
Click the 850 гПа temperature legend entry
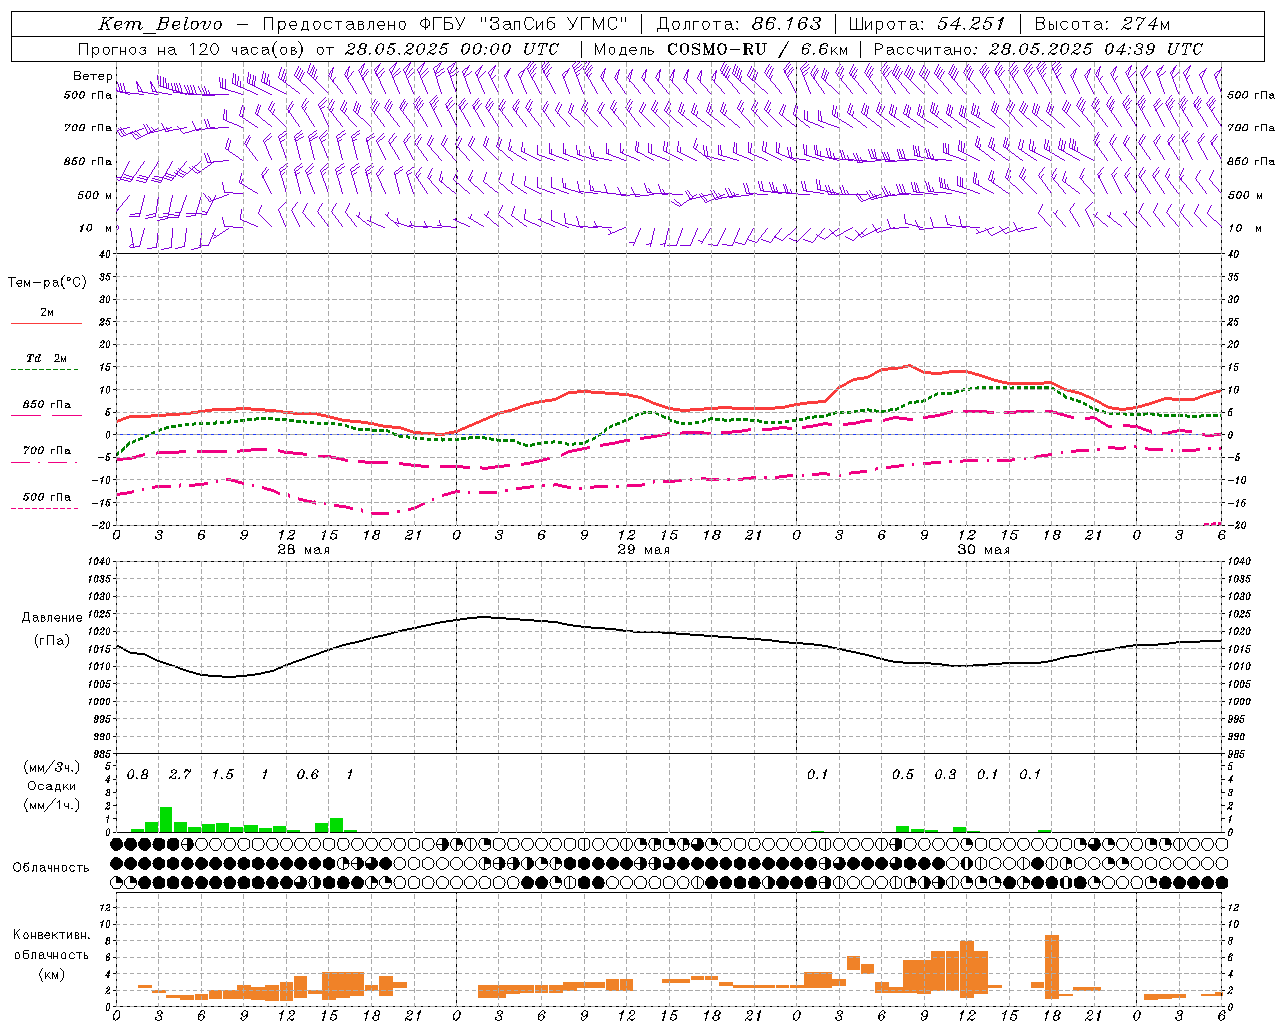tap(47, 404)
